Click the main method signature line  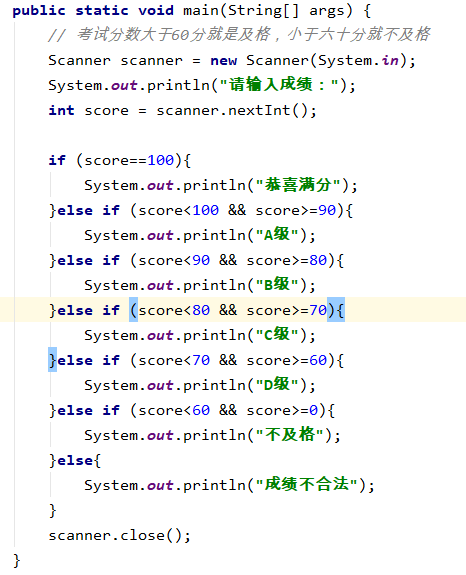click(x=192, y=10)
